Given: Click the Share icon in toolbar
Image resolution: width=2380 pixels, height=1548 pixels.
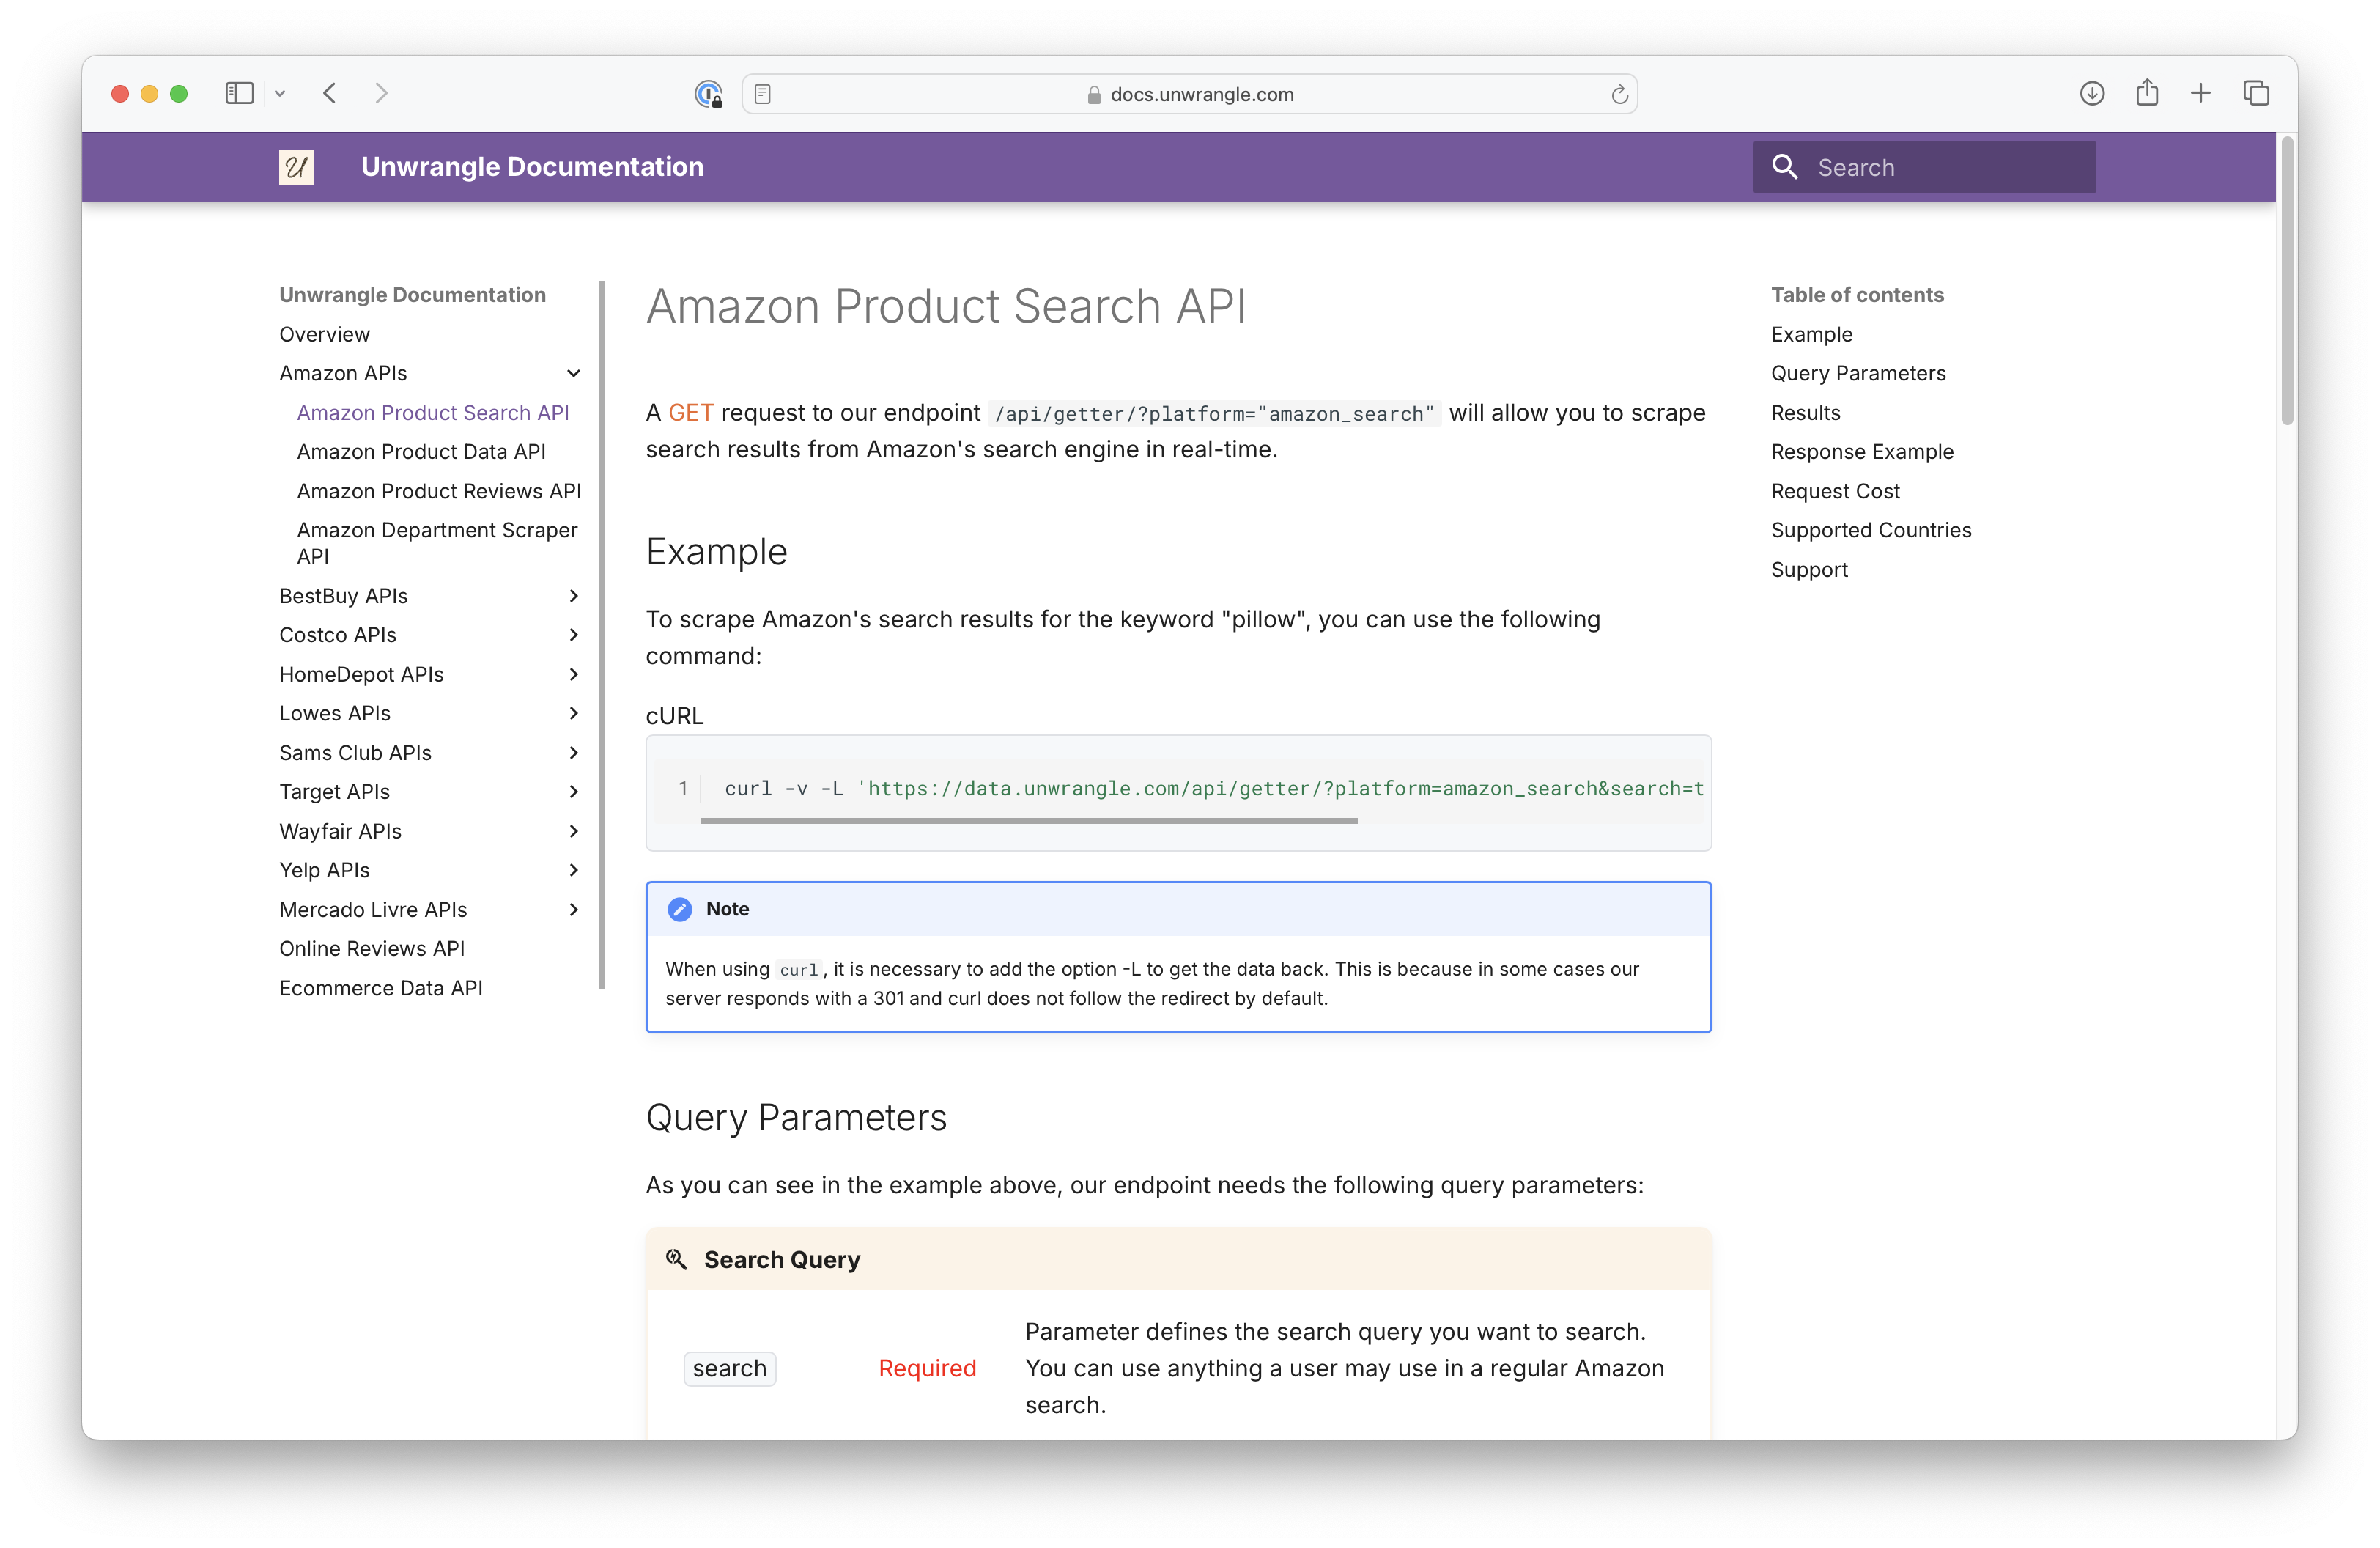Looking at the screenshot, I should point(2146,92).
